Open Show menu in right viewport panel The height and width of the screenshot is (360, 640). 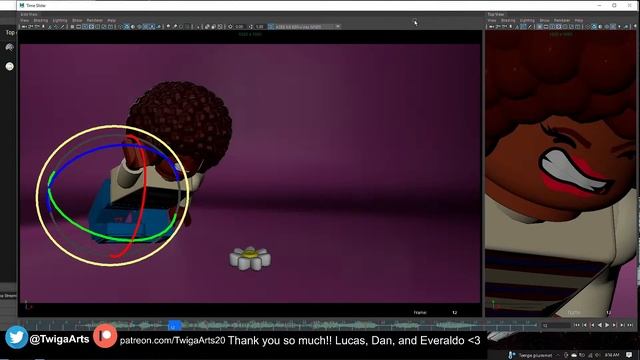pos(544,20)
